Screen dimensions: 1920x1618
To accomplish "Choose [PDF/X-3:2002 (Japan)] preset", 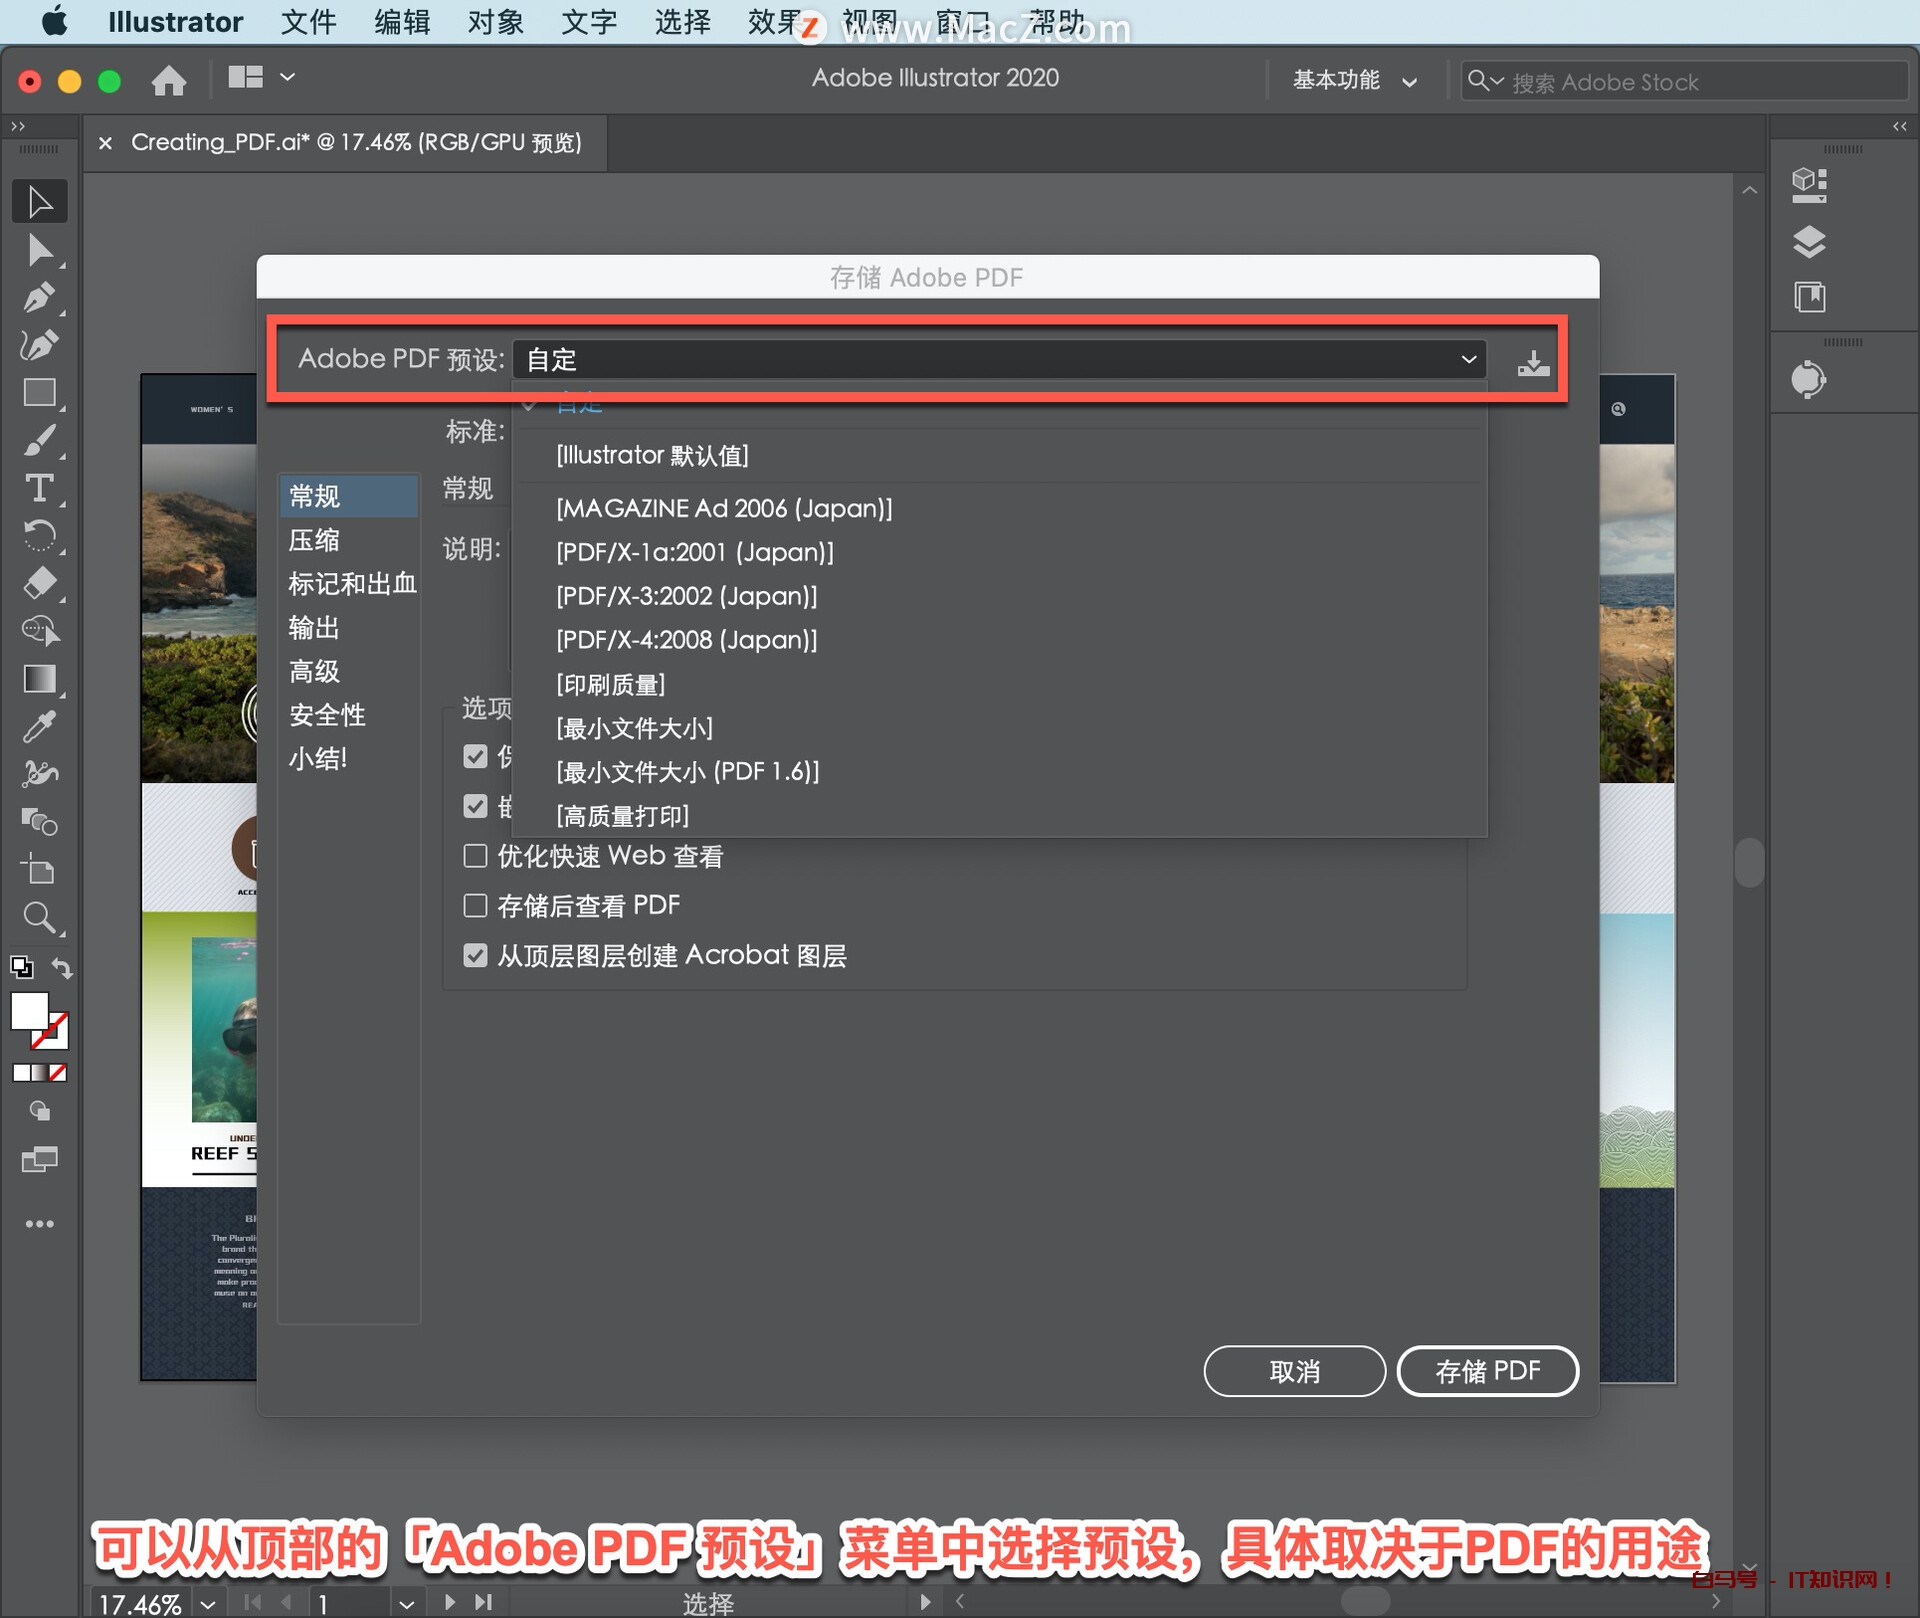I will 687,597.
